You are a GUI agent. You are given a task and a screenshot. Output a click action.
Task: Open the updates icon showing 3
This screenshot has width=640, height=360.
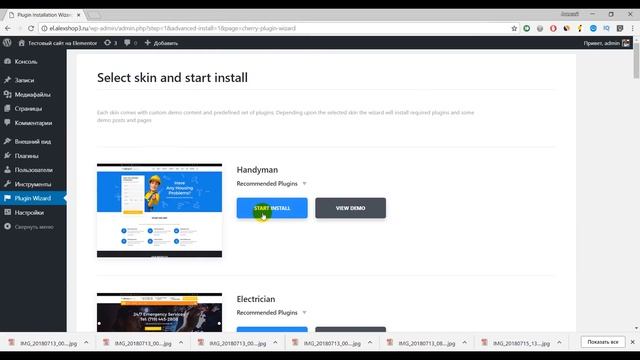pos(110,43)
